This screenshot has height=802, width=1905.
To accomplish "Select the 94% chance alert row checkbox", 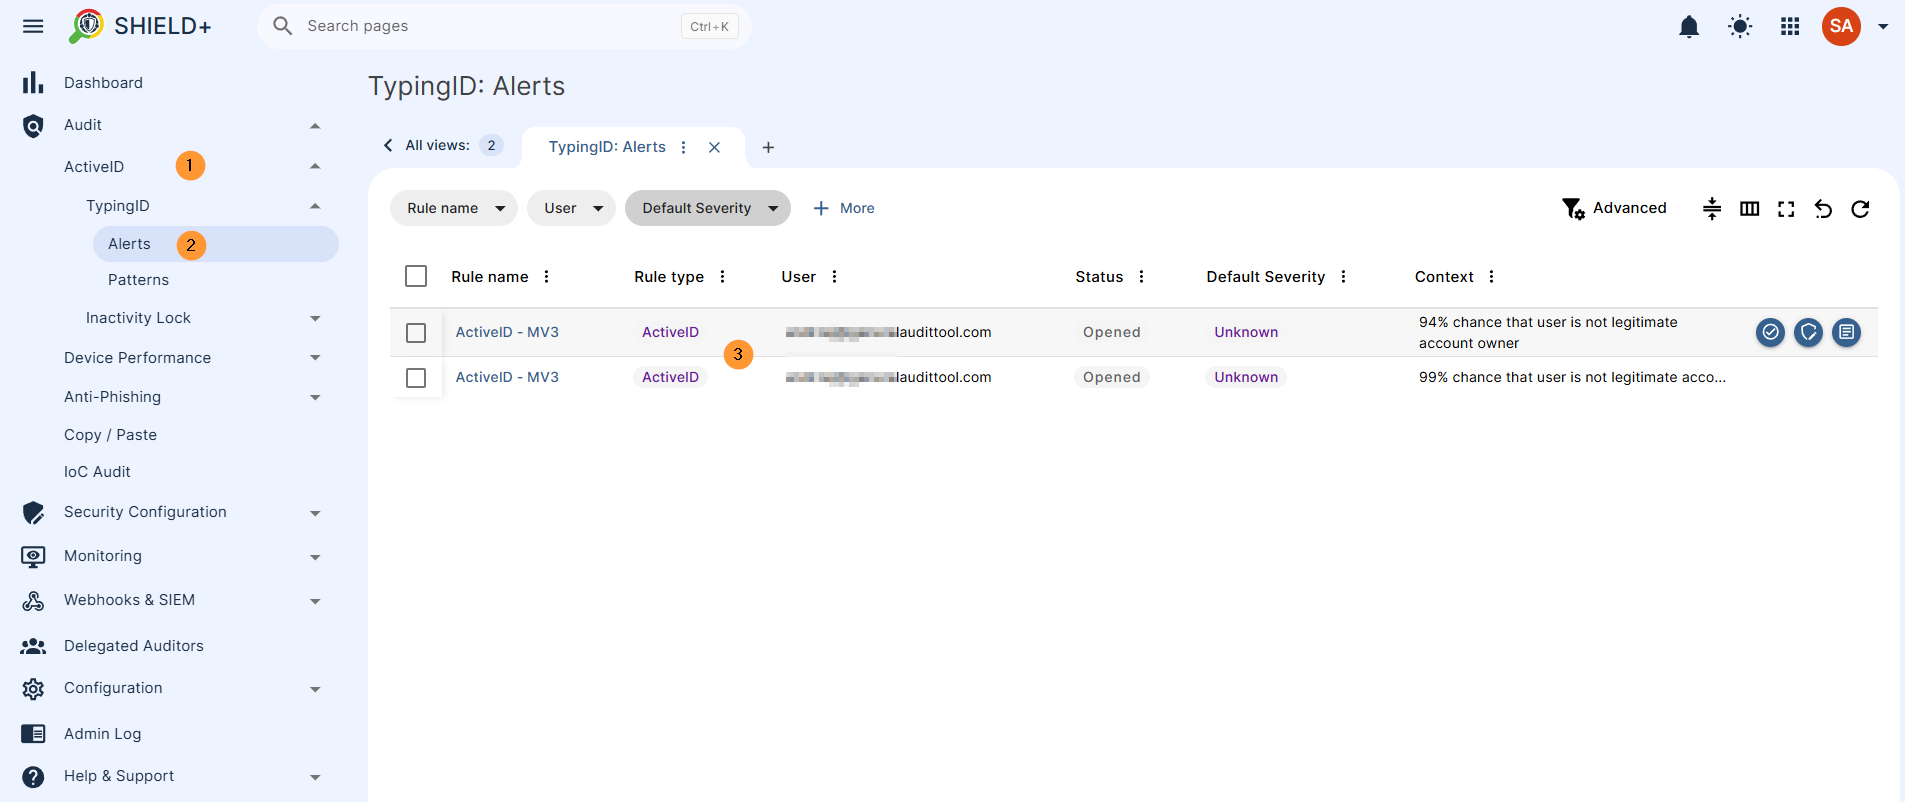I will (416, 333).
